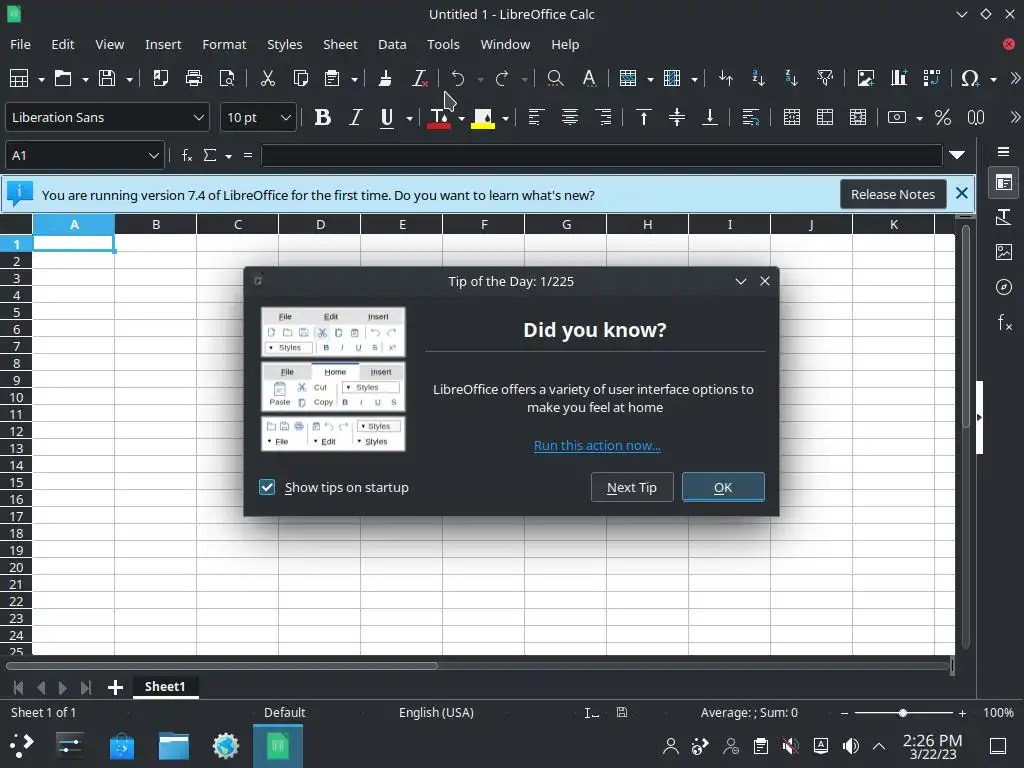Toggle Align Right

pyautogui.click(x=603, y=118)
